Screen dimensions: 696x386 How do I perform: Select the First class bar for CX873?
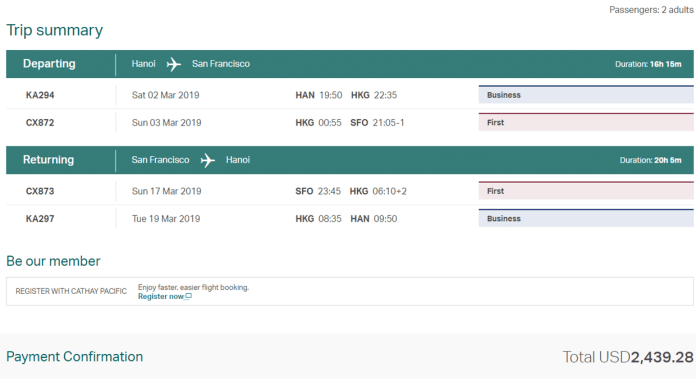(x=586, y=191)
